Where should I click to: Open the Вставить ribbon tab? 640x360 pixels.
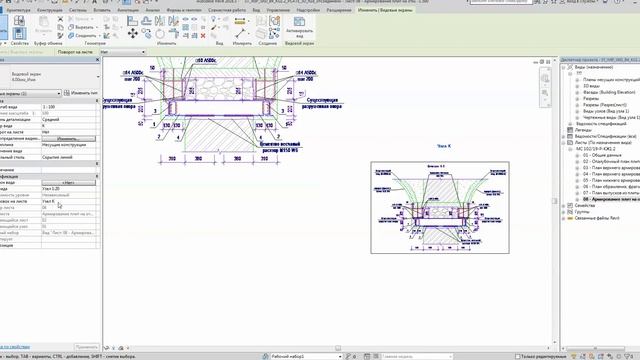tap(102, 10)
